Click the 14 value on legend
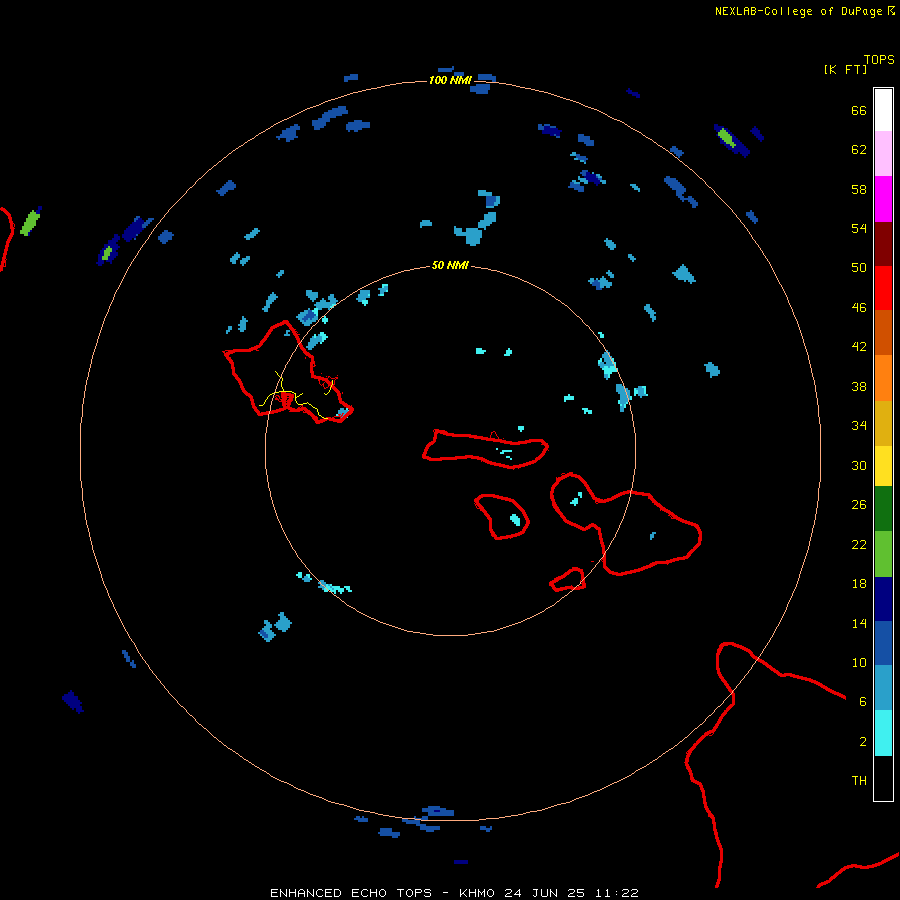The width and height of the screenshot is (900, 900). tap(859, 623)
